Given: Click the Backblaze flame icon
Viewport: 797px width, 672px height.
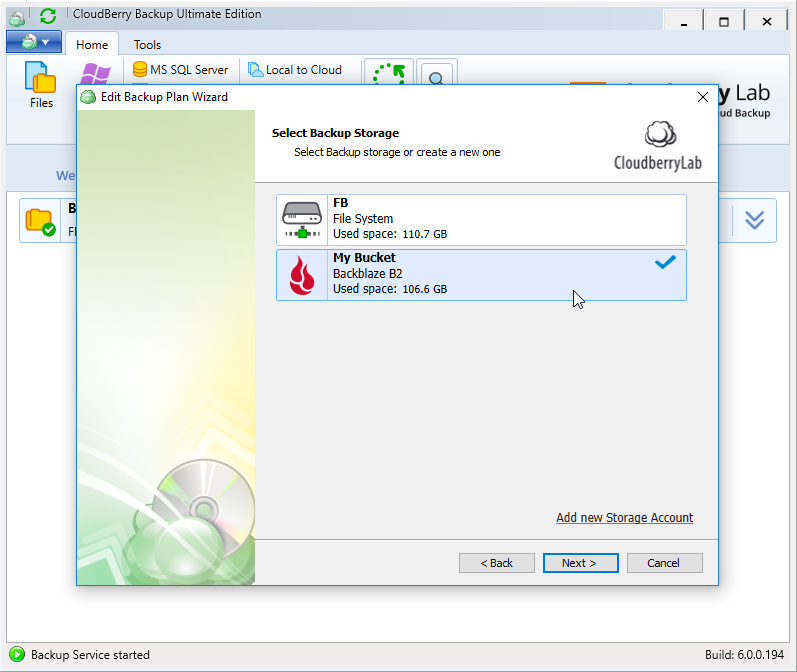Looking at the screenshot, I should point(302,275).
